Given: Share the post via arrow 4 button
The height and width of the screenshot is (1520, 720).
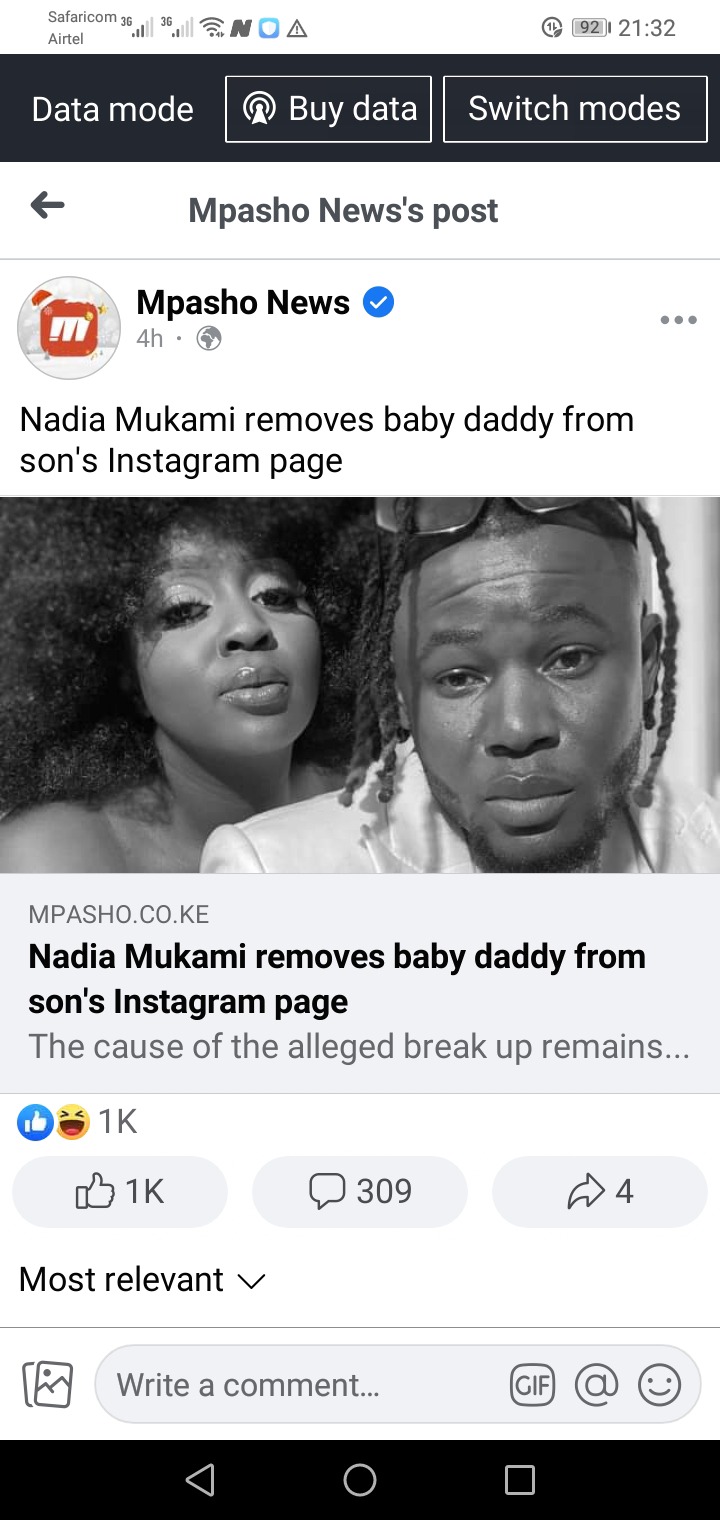Looking at the screenshot, I should point(600,1191).
